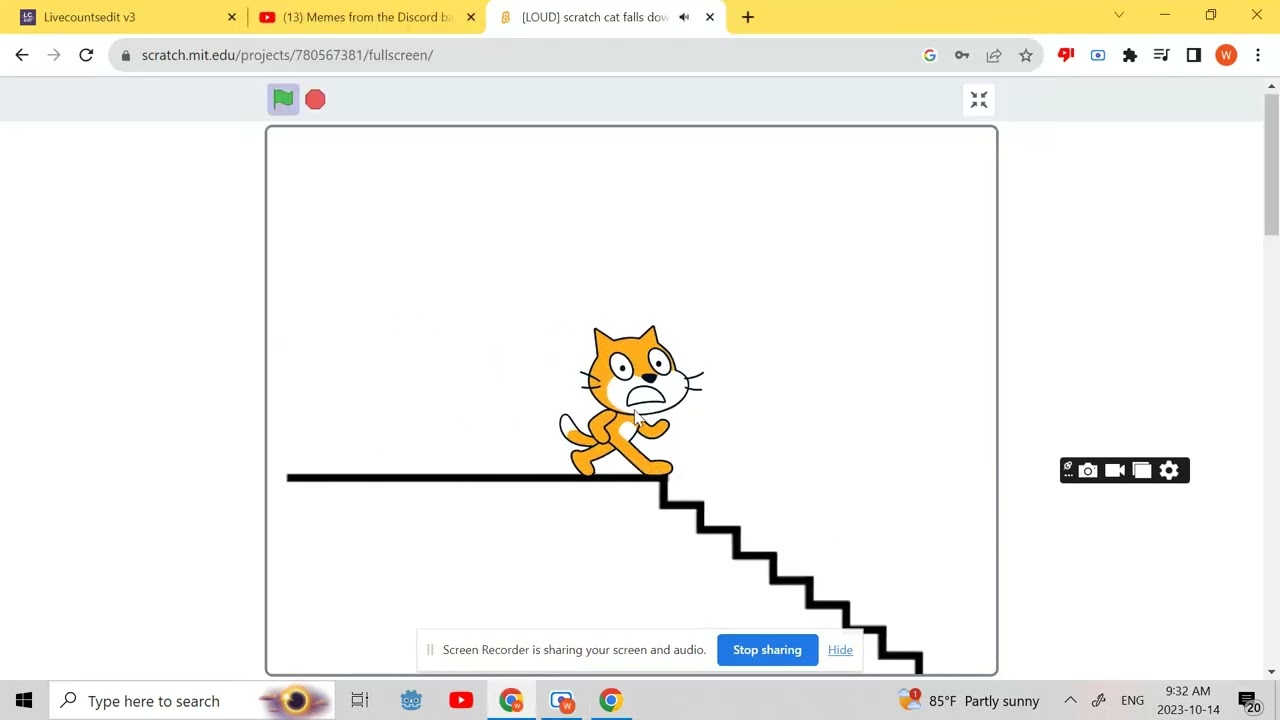
Task: Open the recordings gallery icon in recorder widget
Action: (1142, 470)
